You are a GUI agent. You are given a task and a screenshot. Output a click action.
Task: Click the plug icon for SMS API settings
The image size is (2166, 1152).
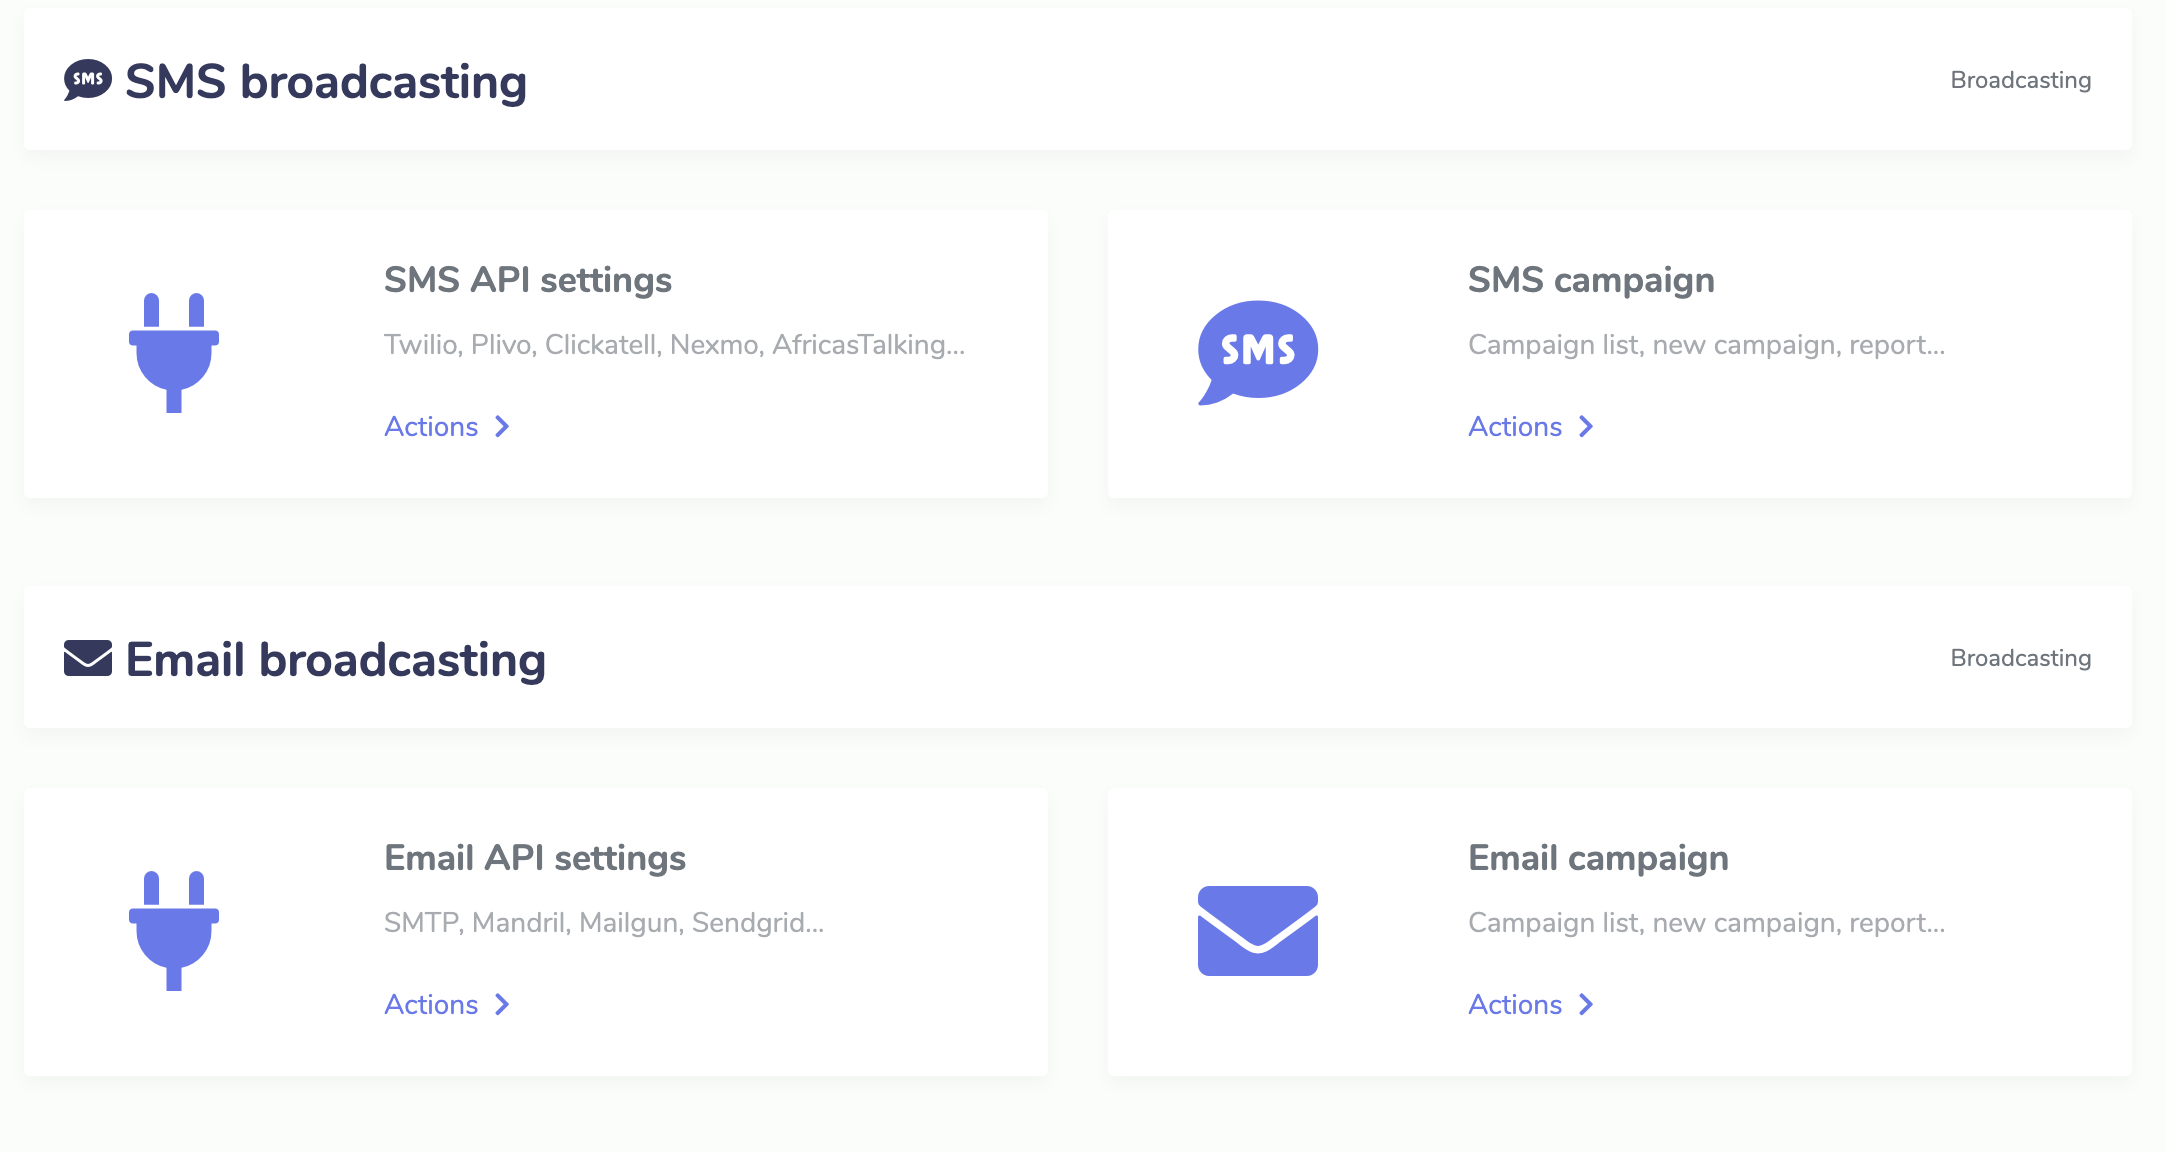pos(174,352)
